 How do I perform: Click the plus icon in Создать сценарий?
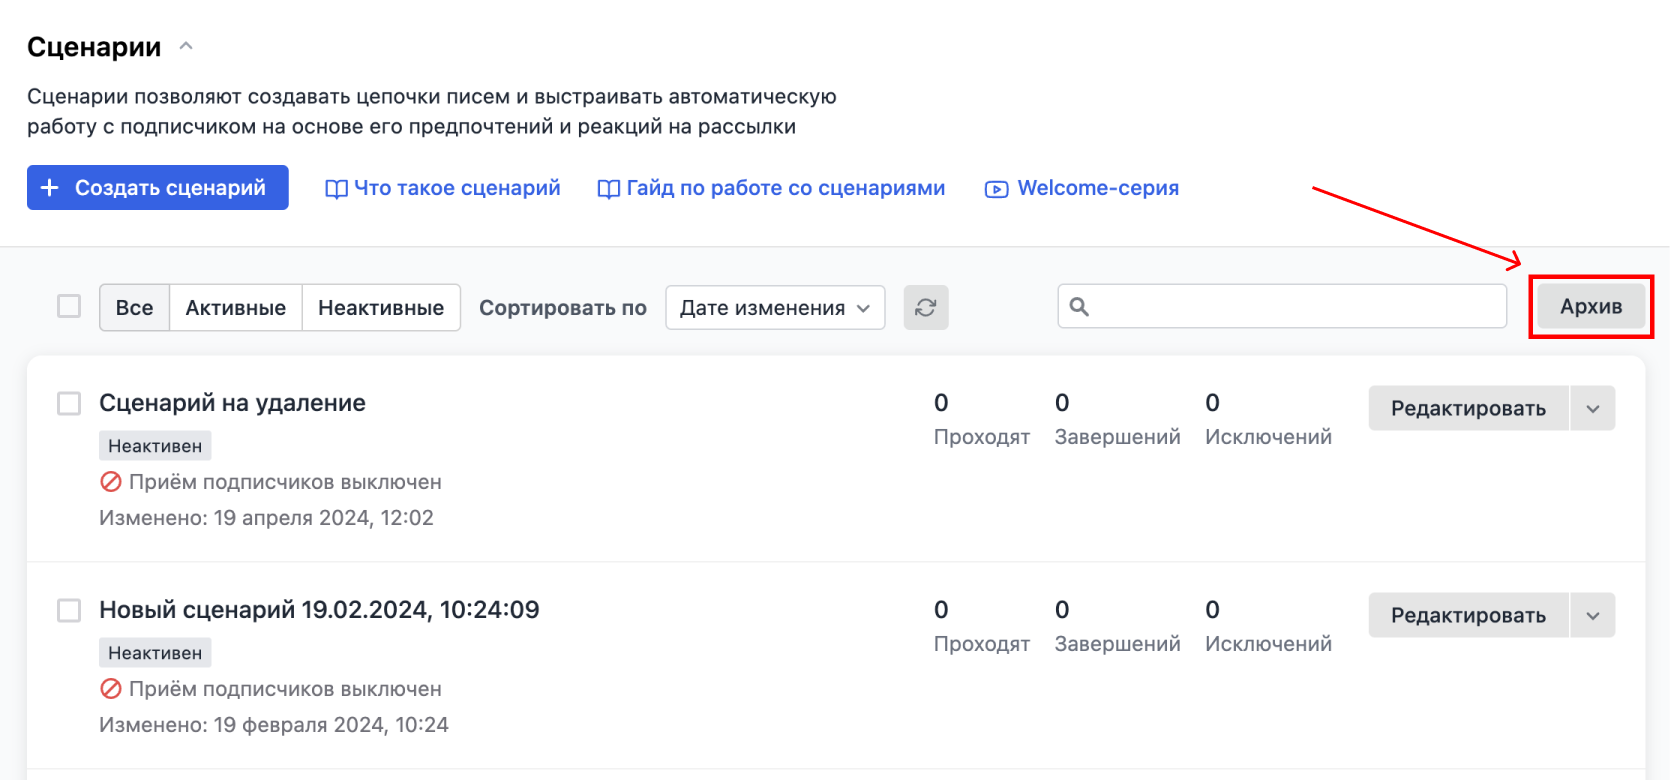[x=50, y=188]
